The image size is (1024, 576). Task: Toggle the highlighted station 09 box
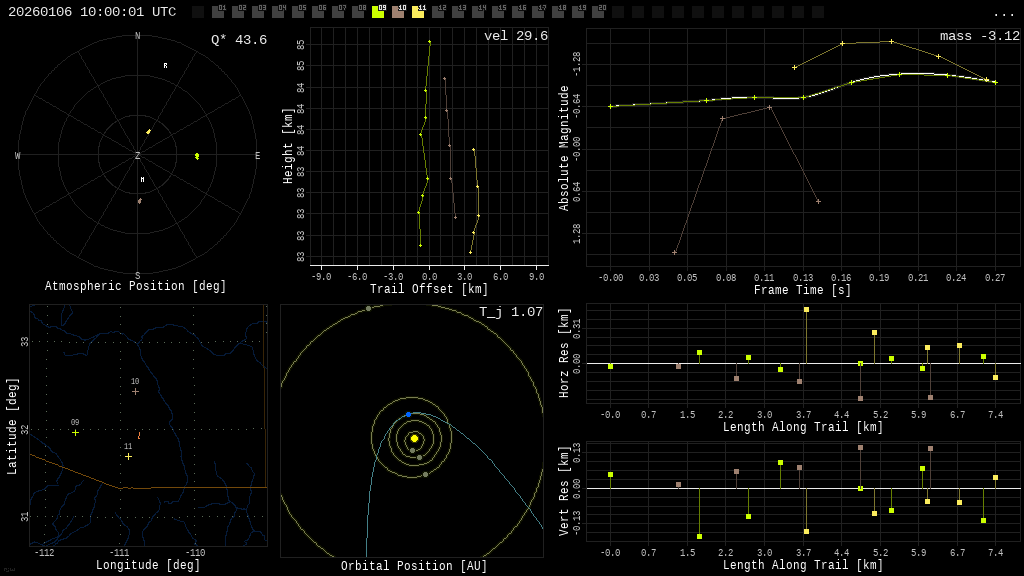point(378,12)
